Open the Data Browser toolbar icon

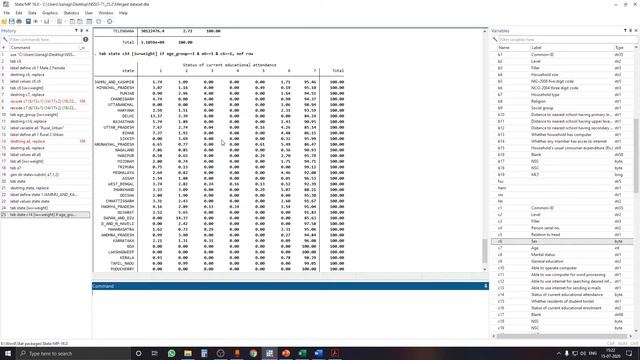pyautogui.click(x=80, y=21)
